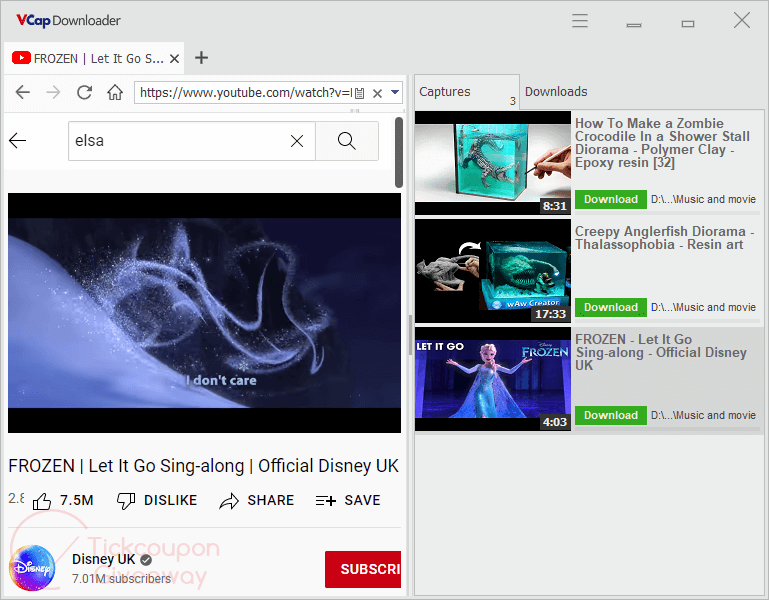Click the Creepy Anglerfish Diorama title text
The width and height of the screenshot is (769, 600).
pos(665,238)
